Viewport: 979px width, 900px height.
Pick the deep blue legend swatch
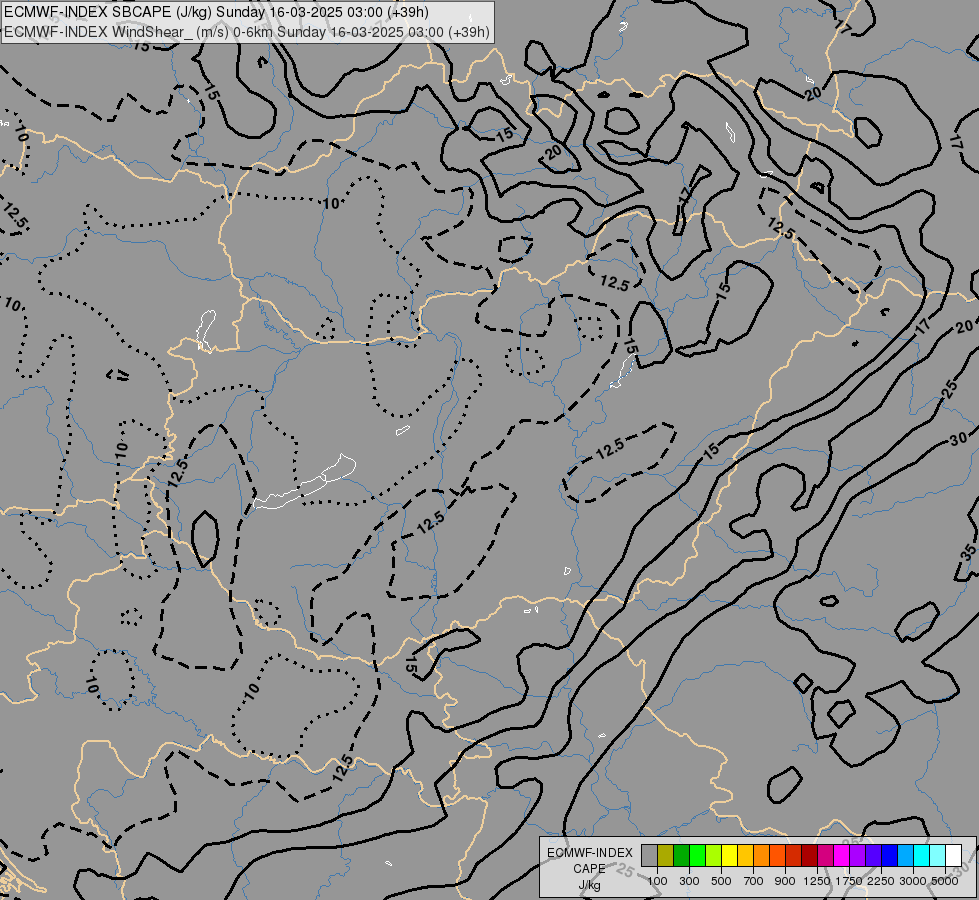[890, 856]
